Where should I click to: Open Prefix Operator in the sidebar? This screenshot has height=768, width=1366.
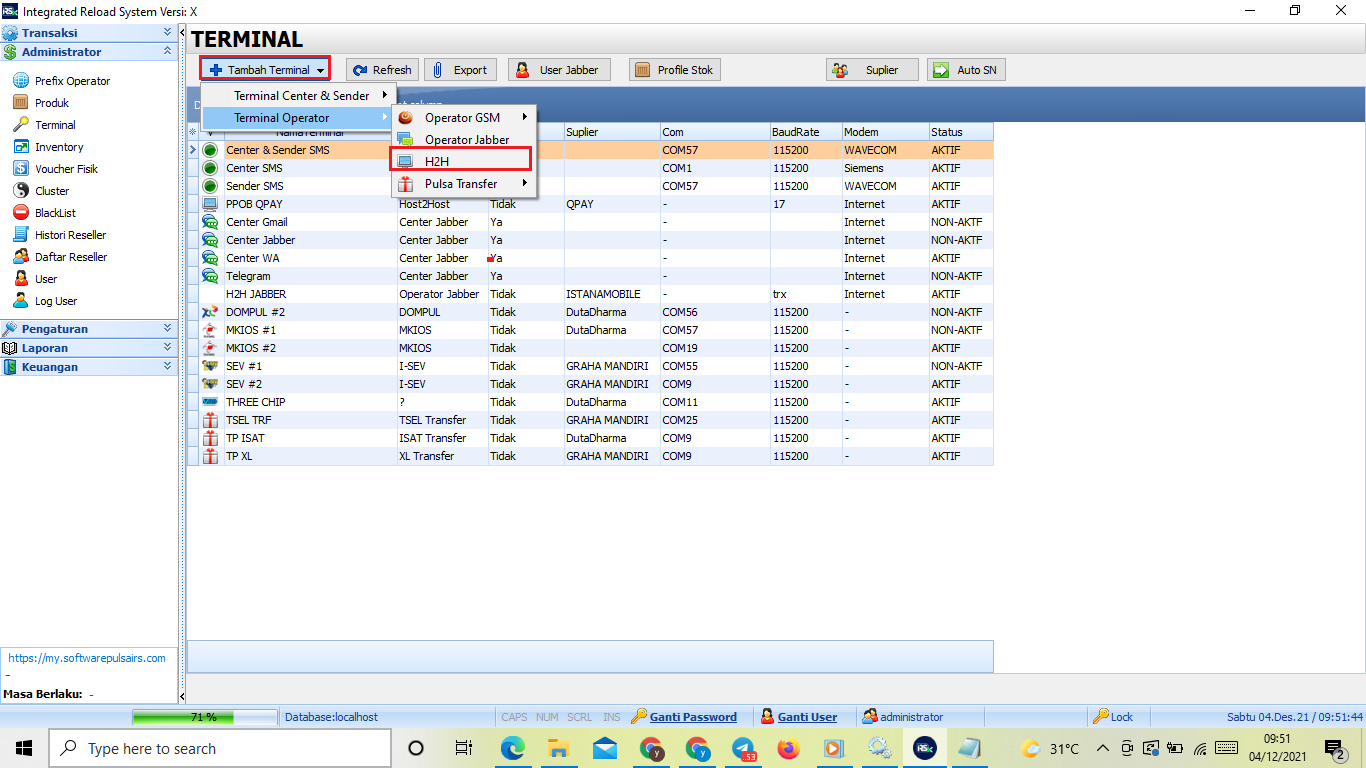click(x=72, y=81)
